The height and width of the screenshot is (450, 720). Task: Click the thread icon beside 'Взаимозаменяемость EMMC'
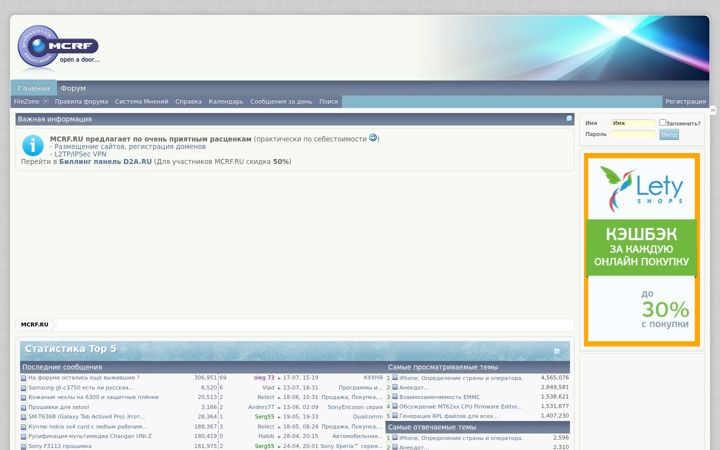point(395,396)
